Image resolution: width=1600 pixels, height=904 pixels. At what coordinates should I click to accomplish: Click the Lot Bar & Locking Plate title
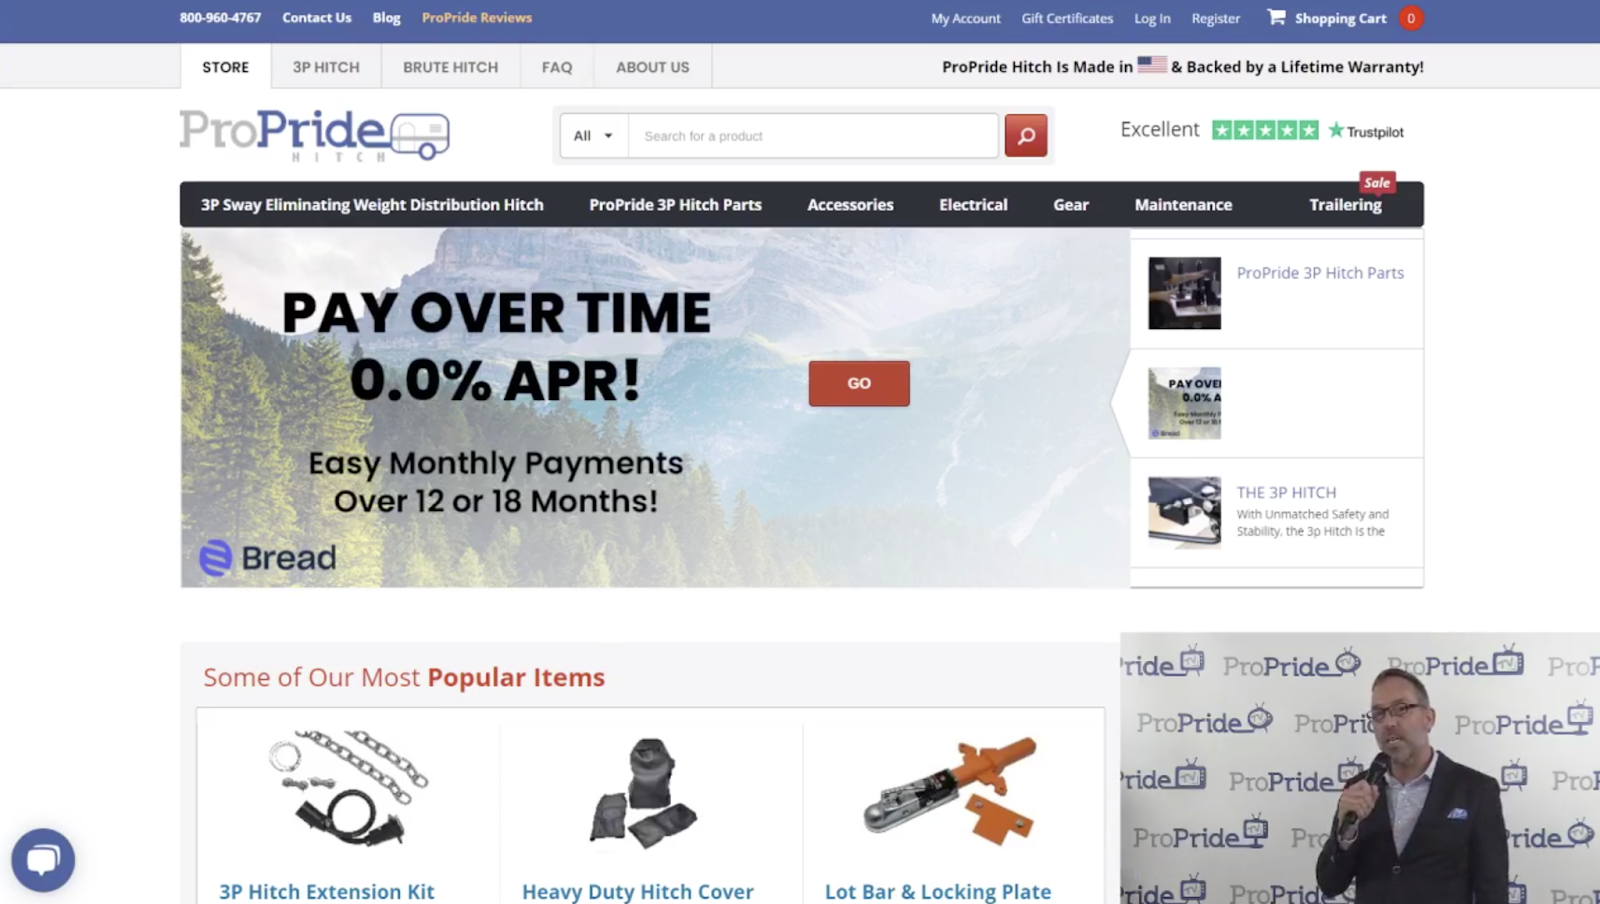click(938, 891)
